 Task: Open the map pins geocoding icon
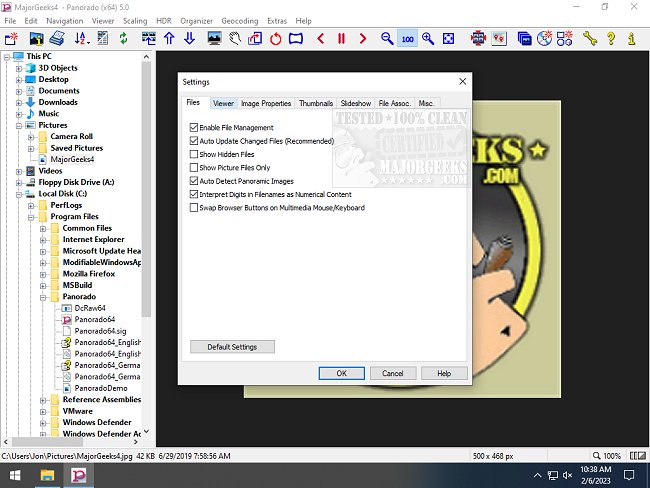click(x=499, y=39)
